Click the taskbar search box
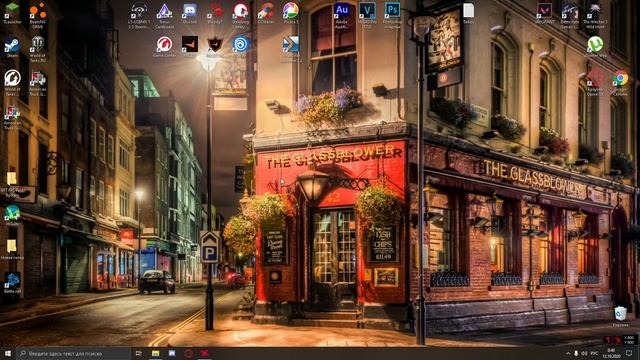The height and width of the screenshot is (360, 640). [73, 353]
